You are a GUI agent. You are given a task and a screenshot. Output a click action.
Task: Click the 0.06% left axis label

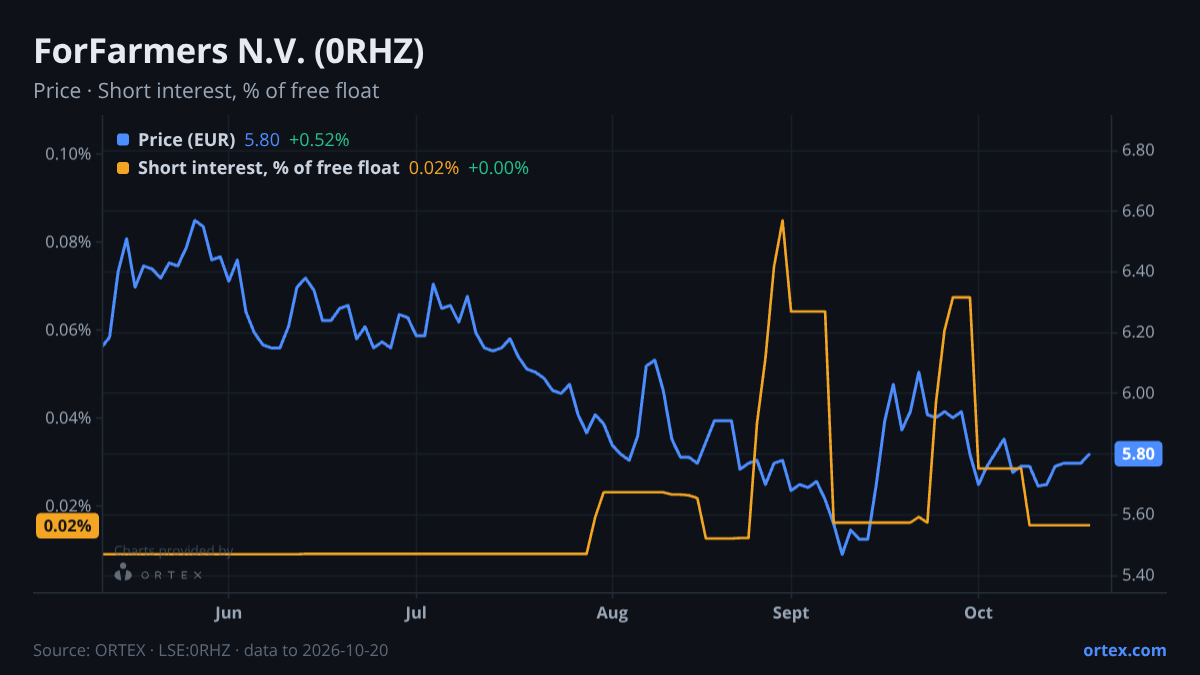pos(69,330)
